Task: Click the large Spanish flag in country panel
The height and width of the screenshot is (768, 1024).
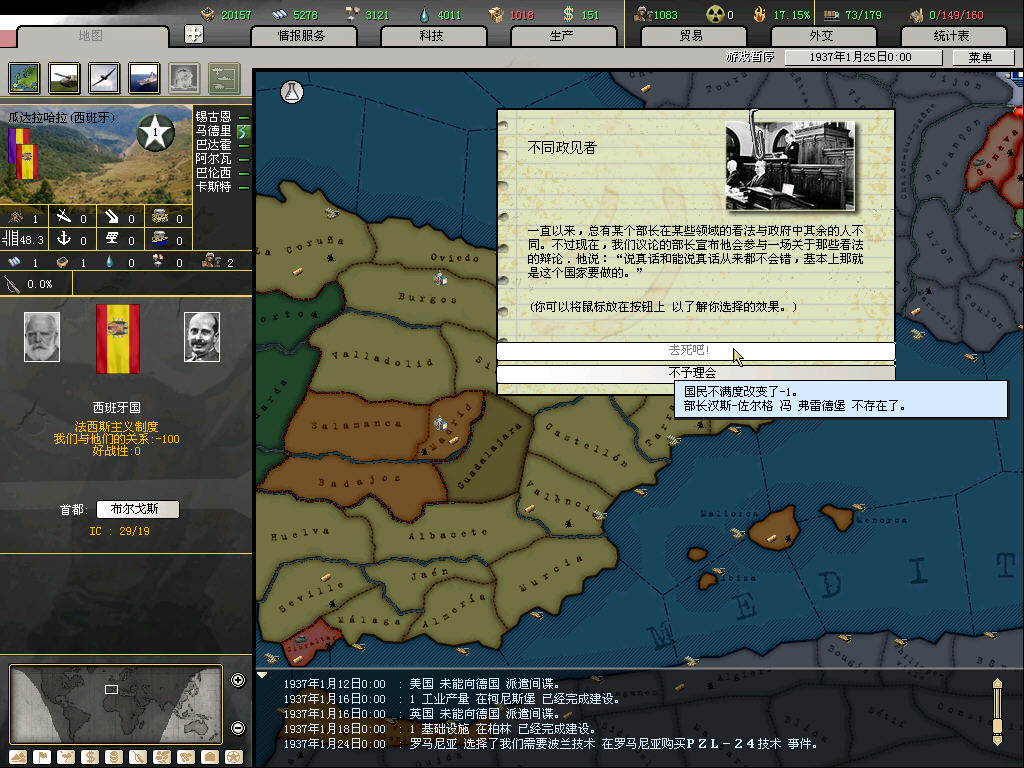Action: click(118, 339)
